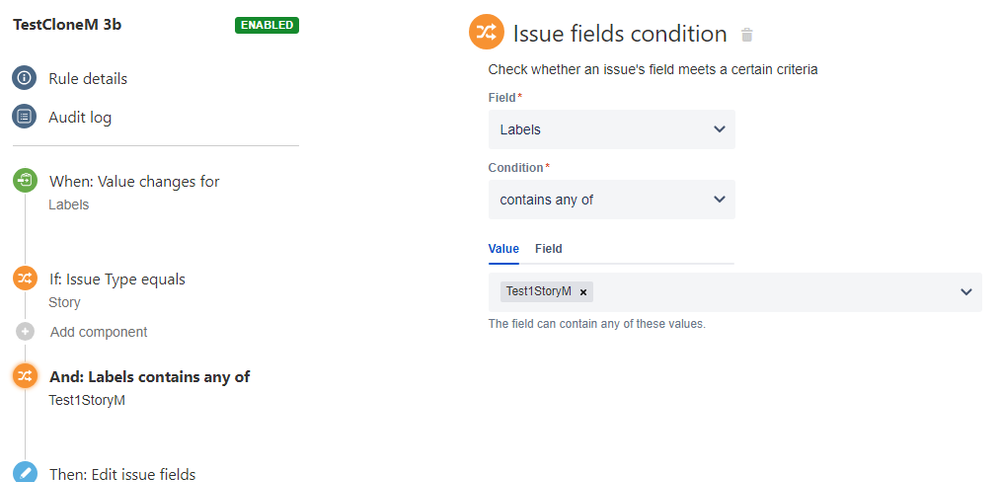Image resolution: width=999 pixels, height=482 pixels.
Task: Remove the Test1StoryM label tag
Action: (583, 292)
